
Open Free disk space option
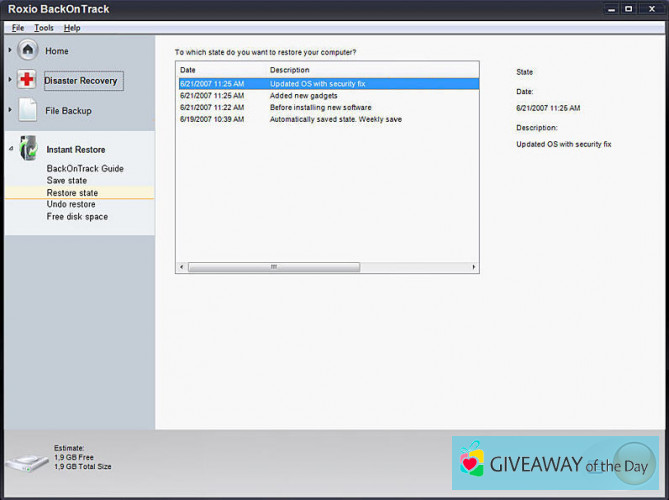coord(77,216)
